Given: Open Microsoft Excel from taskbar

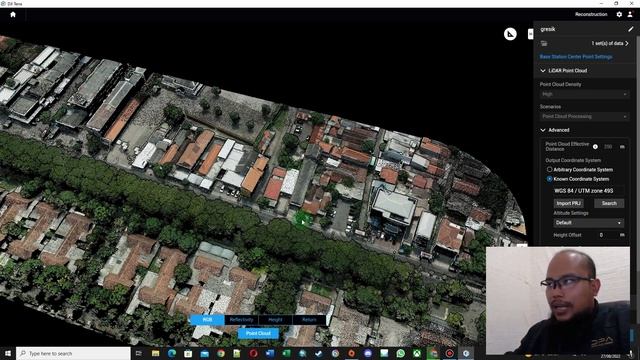Looking at the screenshot, I should coord(286,353).
